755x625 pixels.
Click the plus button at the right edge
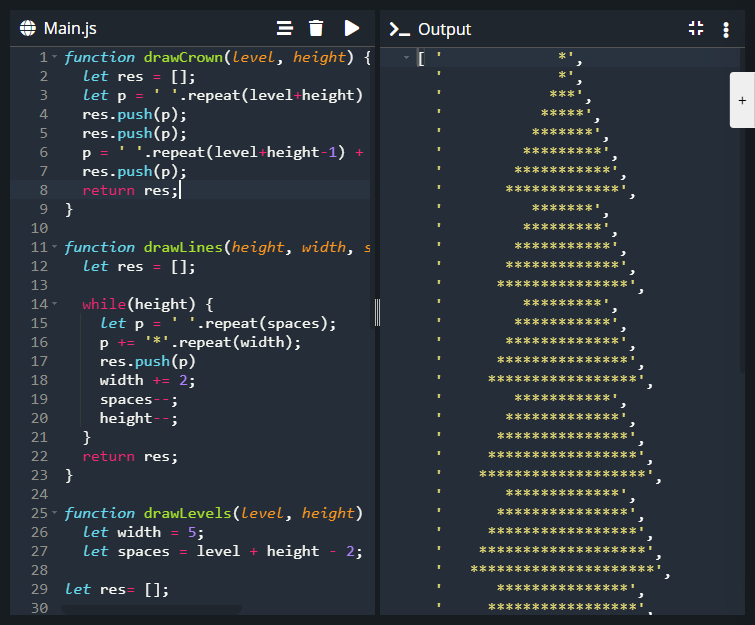coord(742,100)
